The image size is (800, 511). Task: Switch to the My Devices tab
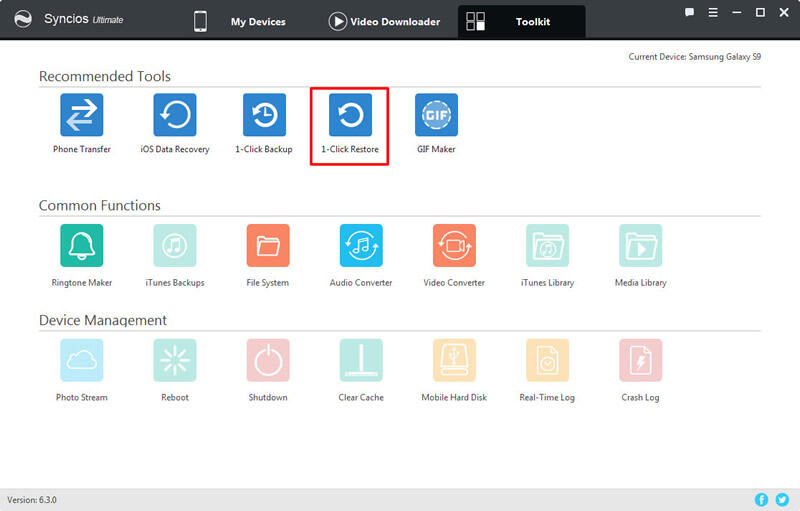(x=240, y=21)
